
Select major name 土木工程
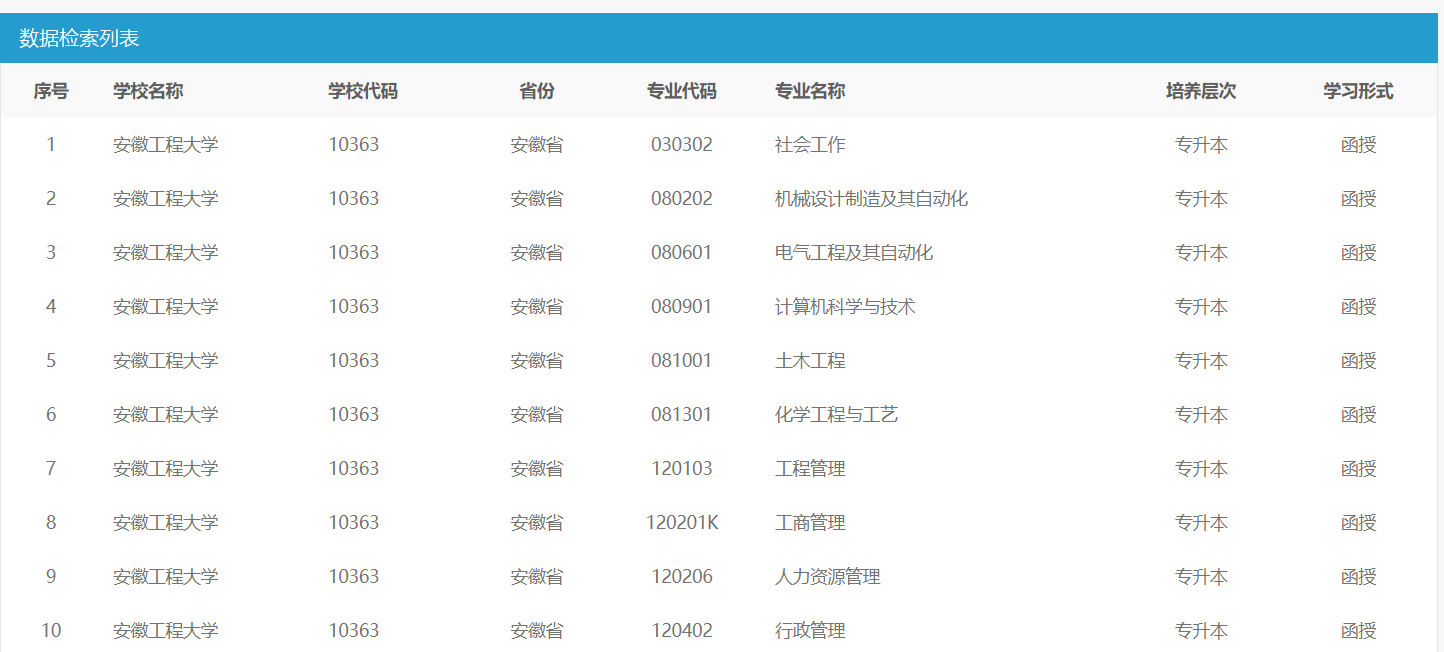click(x=810, y=361)
